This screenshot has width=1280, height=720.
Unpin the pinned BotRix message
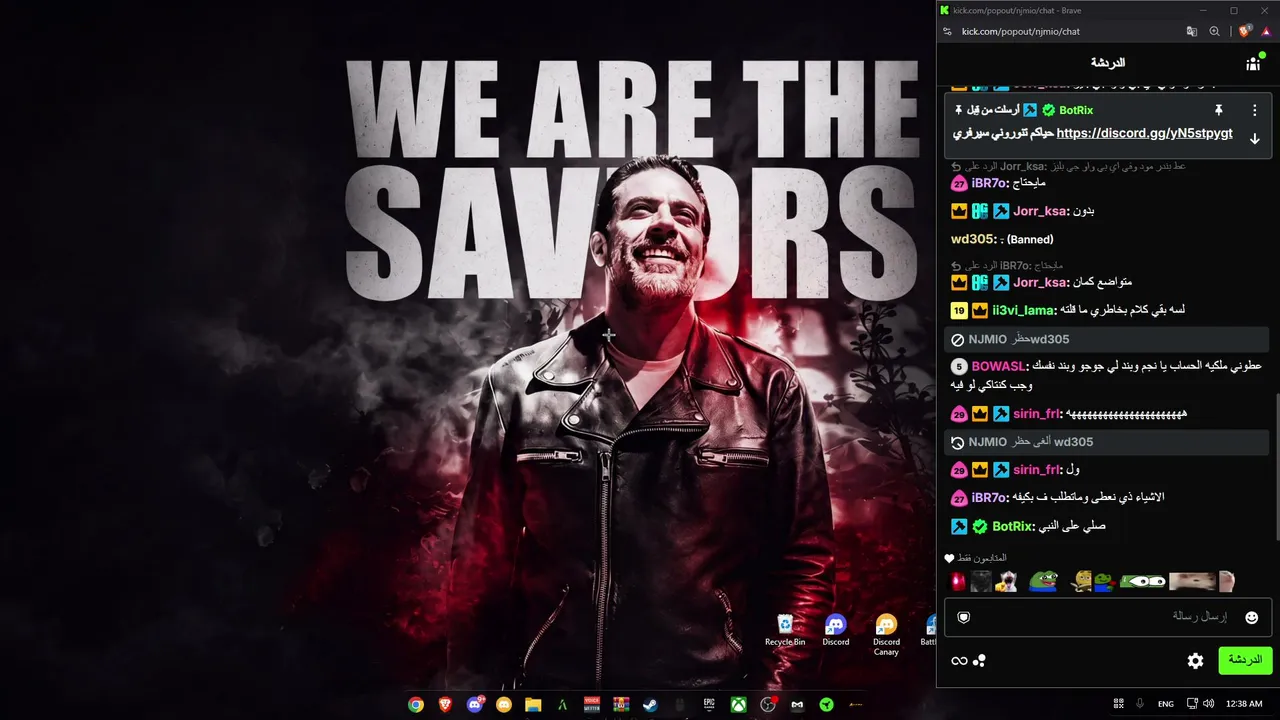point(1218,110)
